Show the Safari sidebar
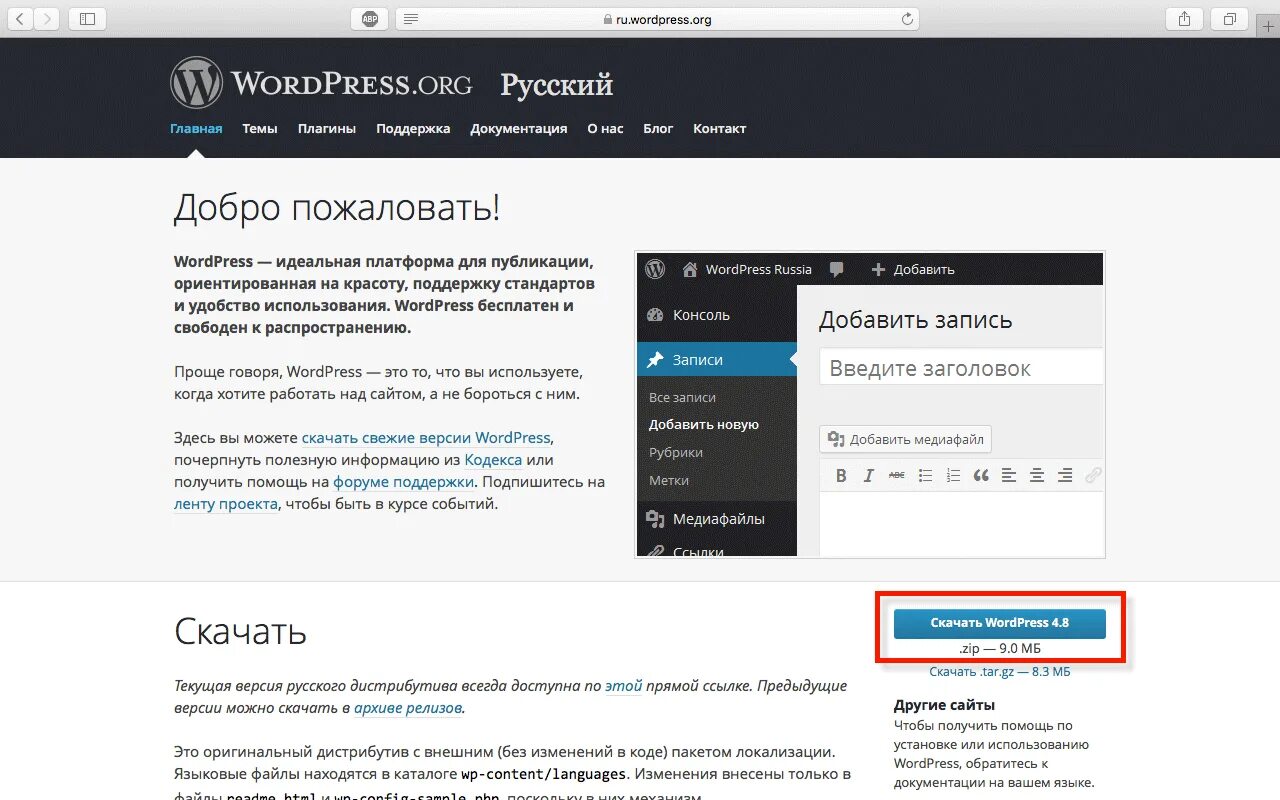Image resolution: width=1280 pixels, height=800 pixels. (x=87, y=19)
